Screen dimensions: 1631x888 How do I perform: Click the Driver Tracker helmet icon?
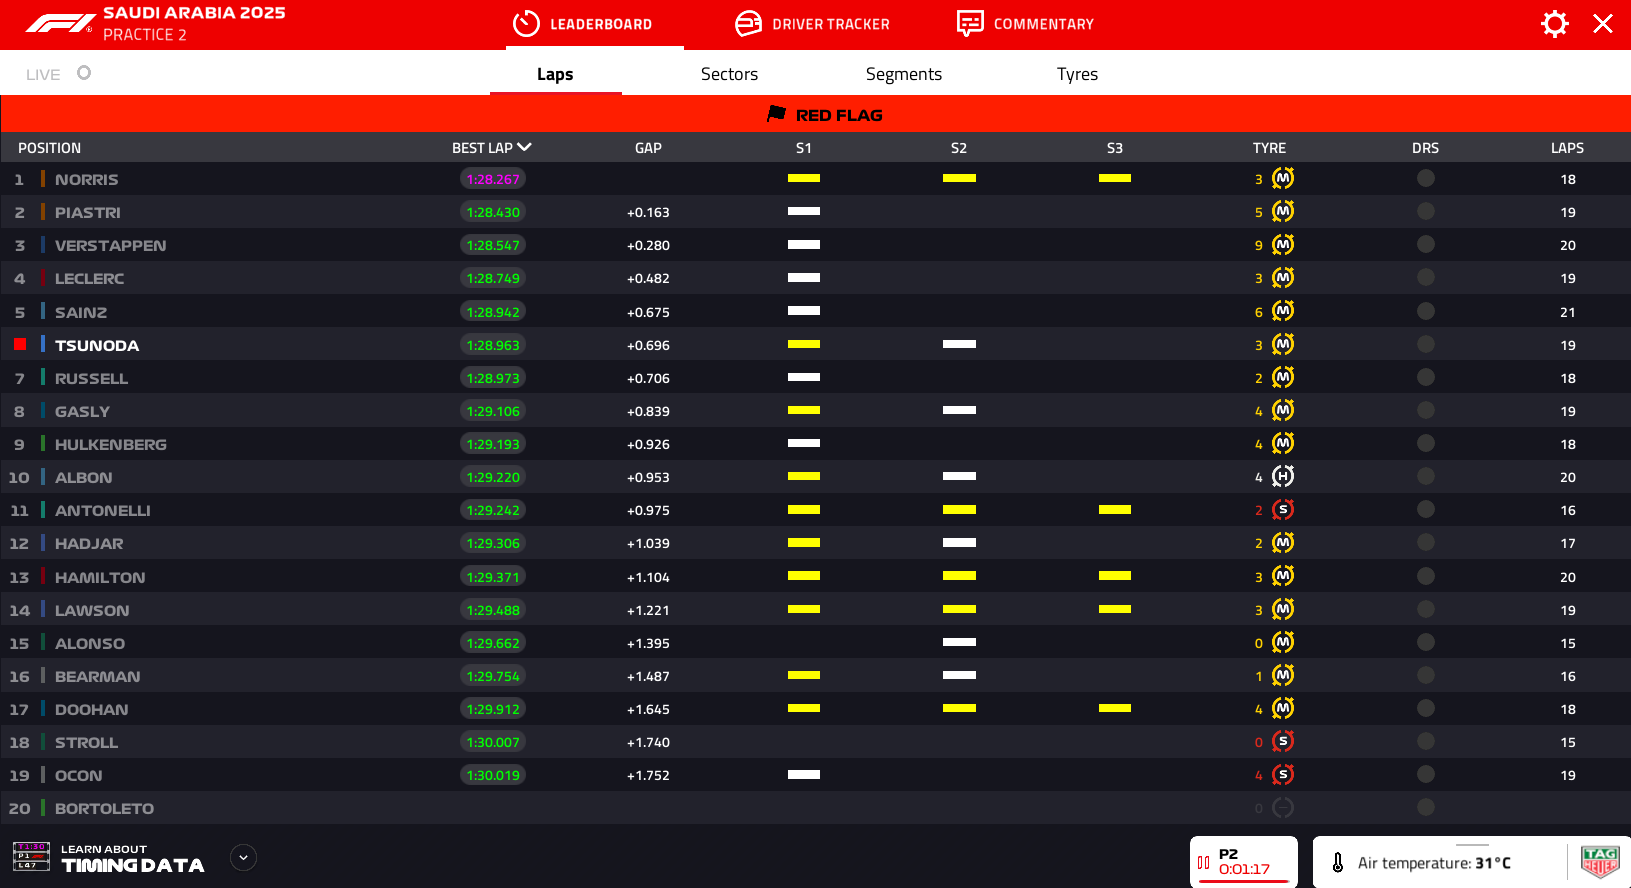click(x=748, y=24)
